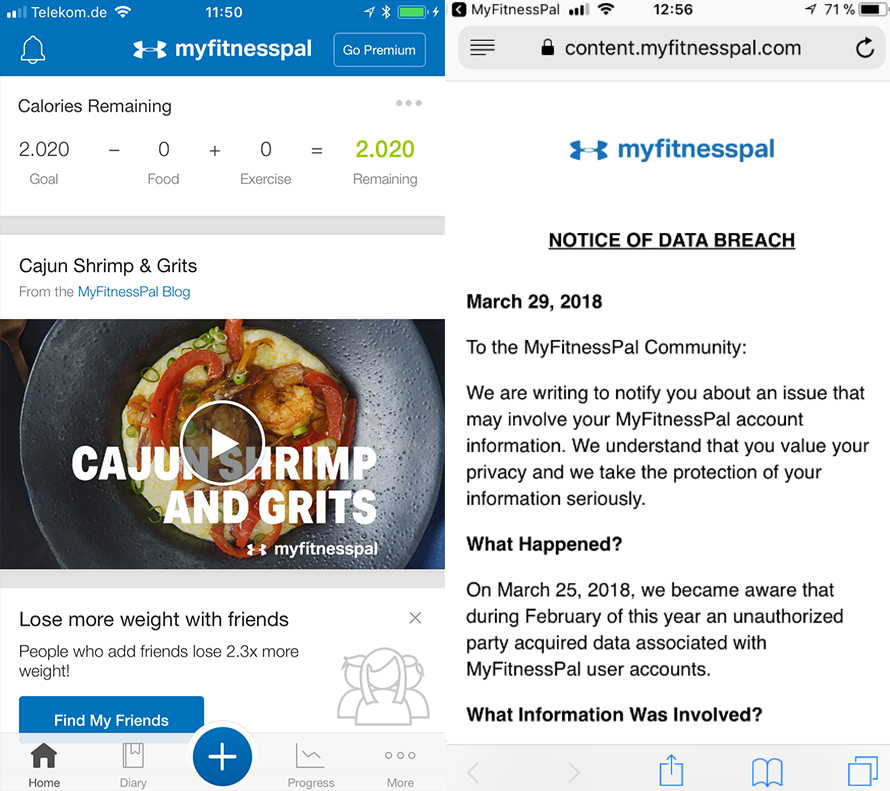The image size is (890, 791).
Task: Open the Progress tab
Action: [x=310, y=765]
